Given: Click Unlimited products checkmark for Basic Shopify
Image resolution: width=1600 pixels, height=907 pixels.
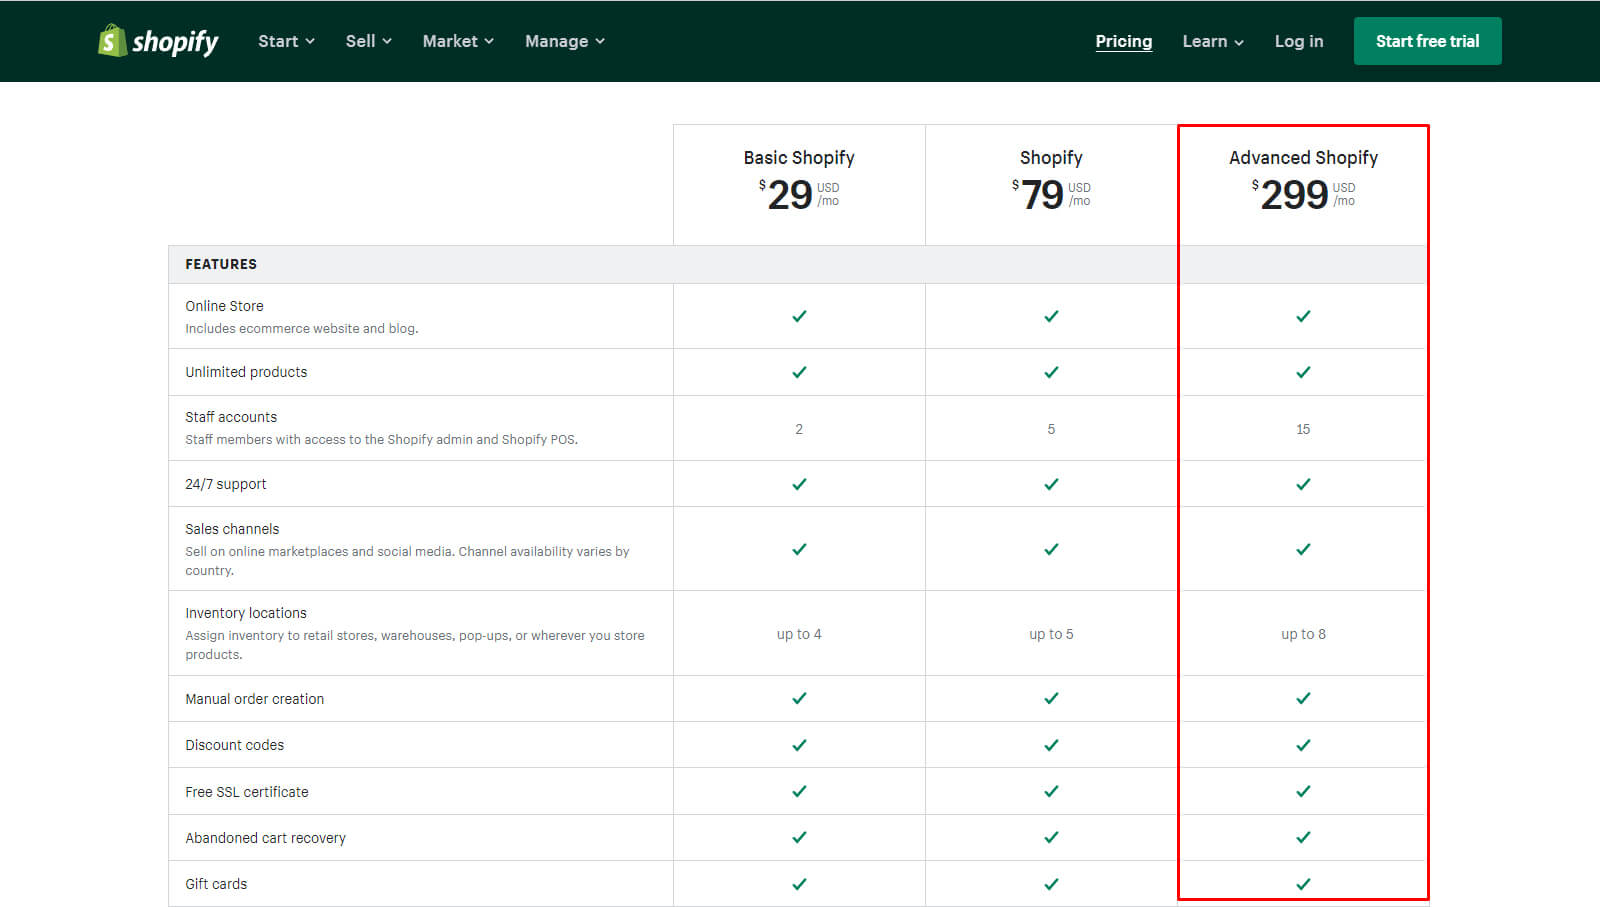Looking at the screenshot, I should coord(799,372).
